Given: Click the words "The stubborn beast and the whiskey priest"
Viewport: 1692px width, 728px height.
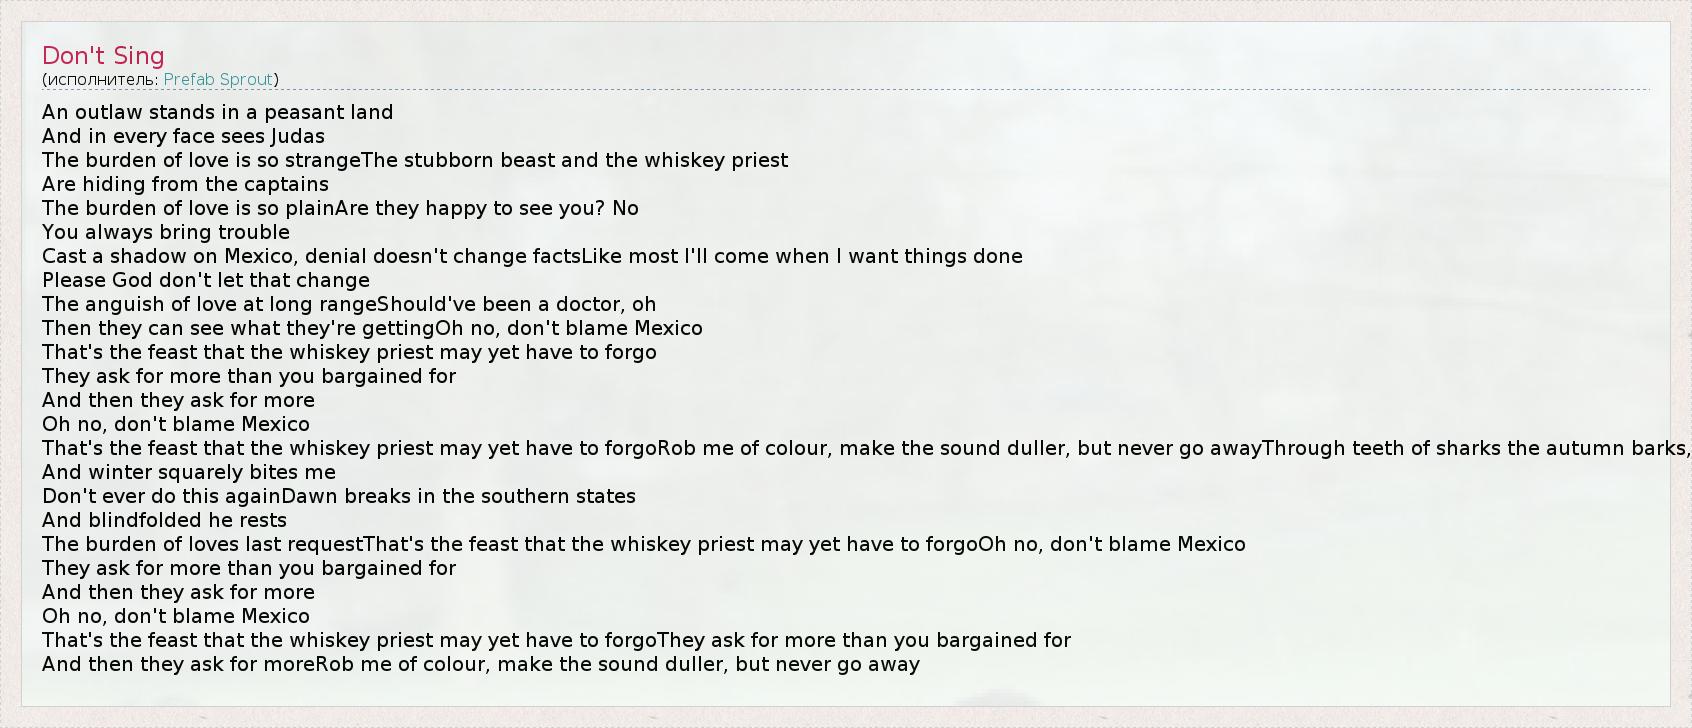Looking at the screenshot, I should (x=574, y=160).
